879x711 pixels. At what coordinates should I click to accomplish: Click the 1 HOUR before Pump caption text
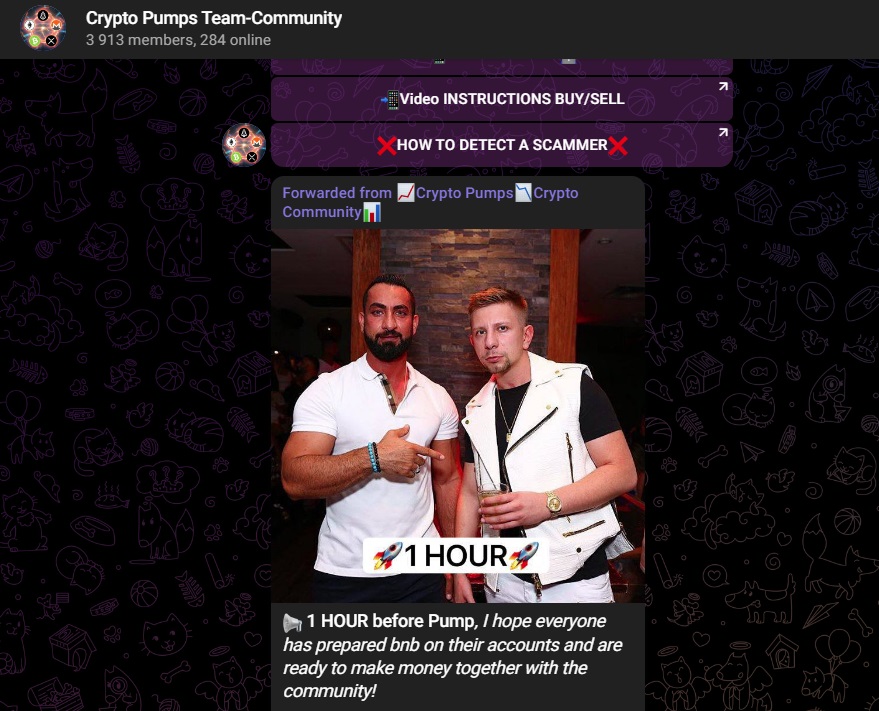tap(452, 655)
